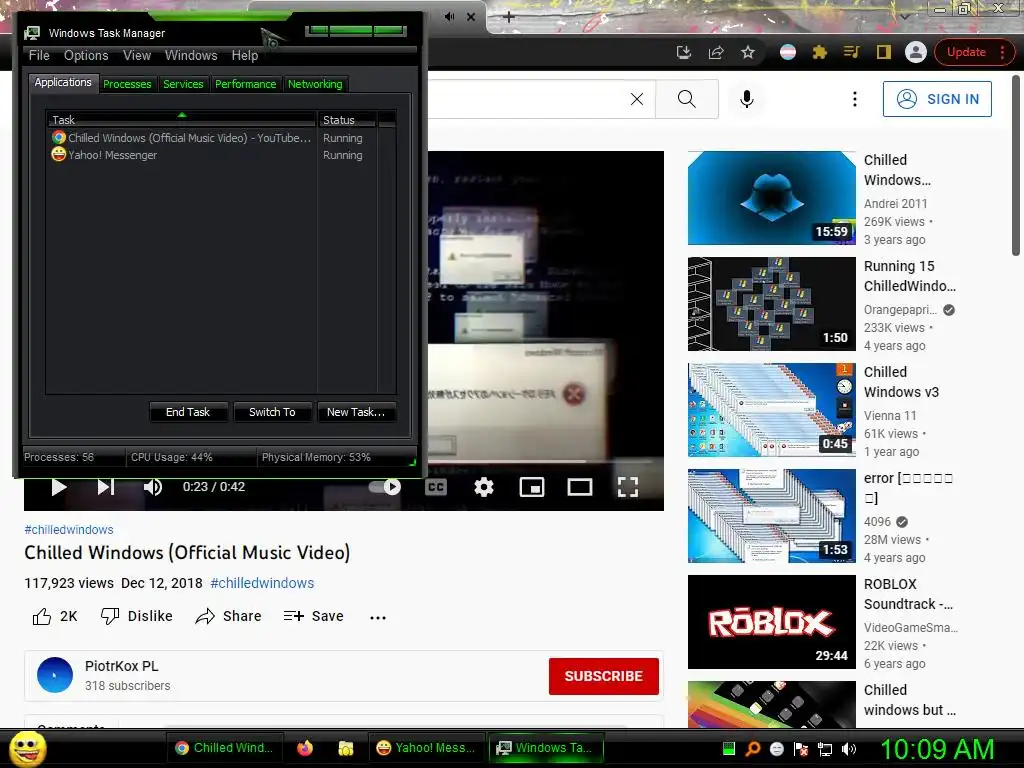The width and height of the screenshot is (1024, 768).
Task: Switch to the Services tab
Action: [x=183, y=84]
